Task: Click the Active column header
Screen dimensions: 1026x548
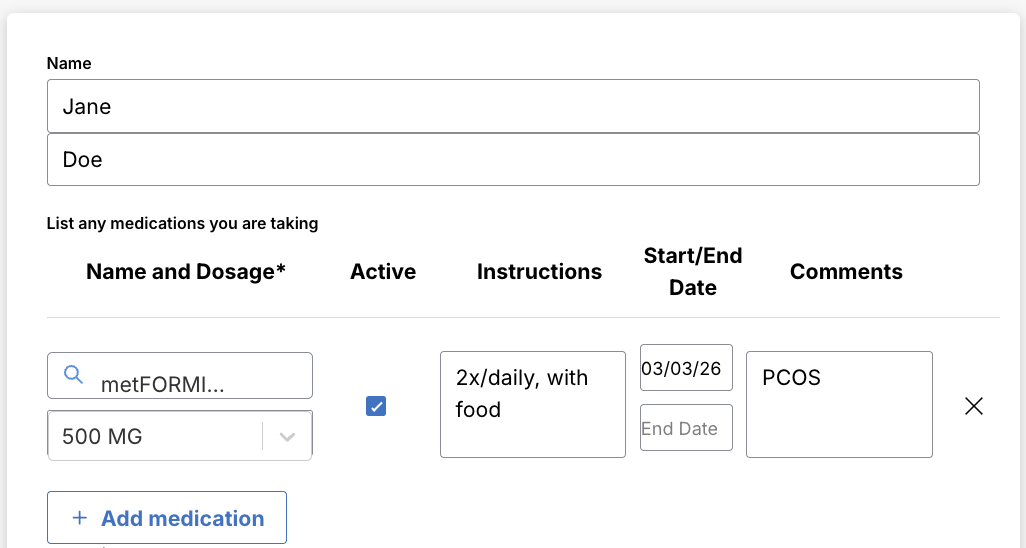Action: click(383, 272)
